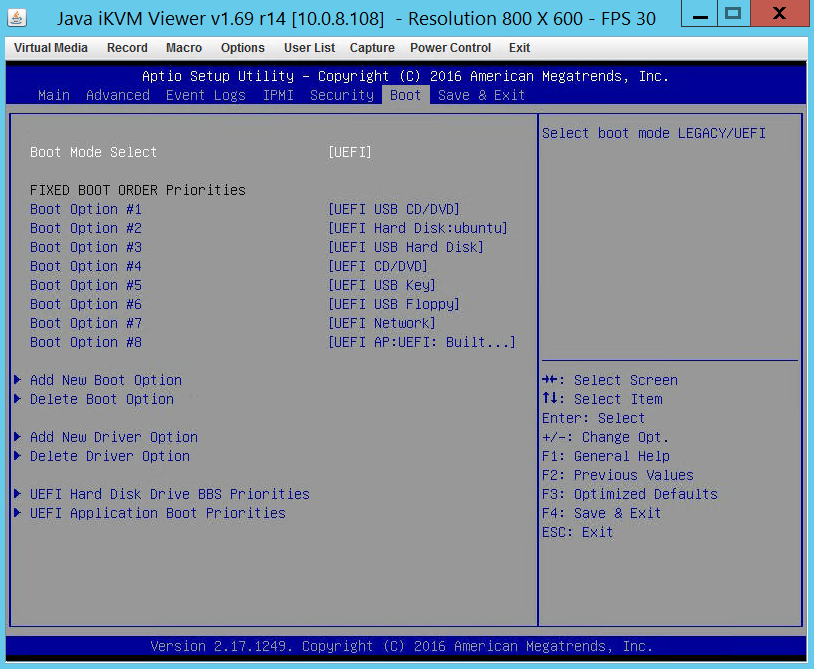This screenshot has width=814, height=669.
Task: Click the 'F2: Previous Values' hint
Action: click(x=618, y=475)
